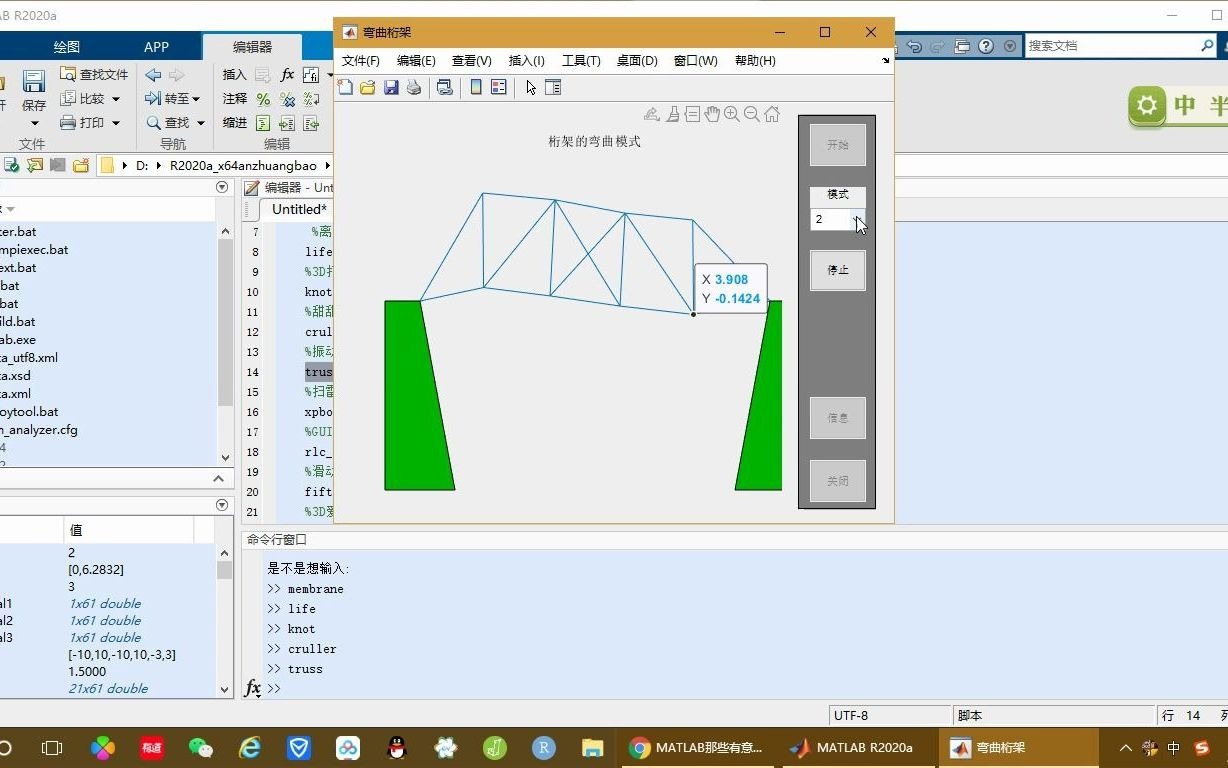Image resolution: width=1228 pixels, height=768 pixels.
Task: Open the Property Inspector icon
Action: (553, 88)
